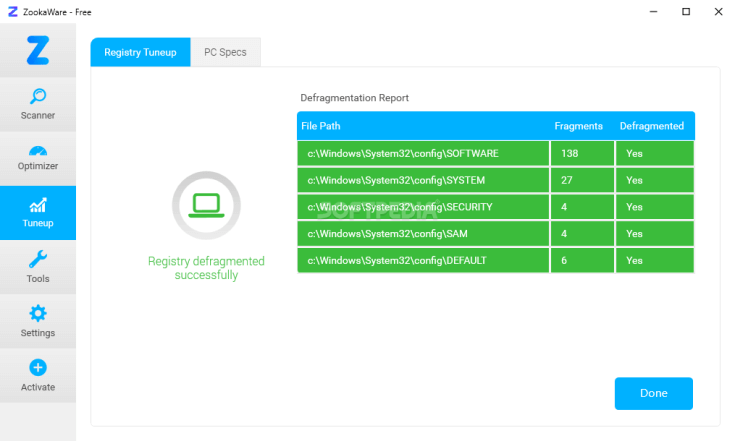Click the Activate plus icon

pos(38,367)
